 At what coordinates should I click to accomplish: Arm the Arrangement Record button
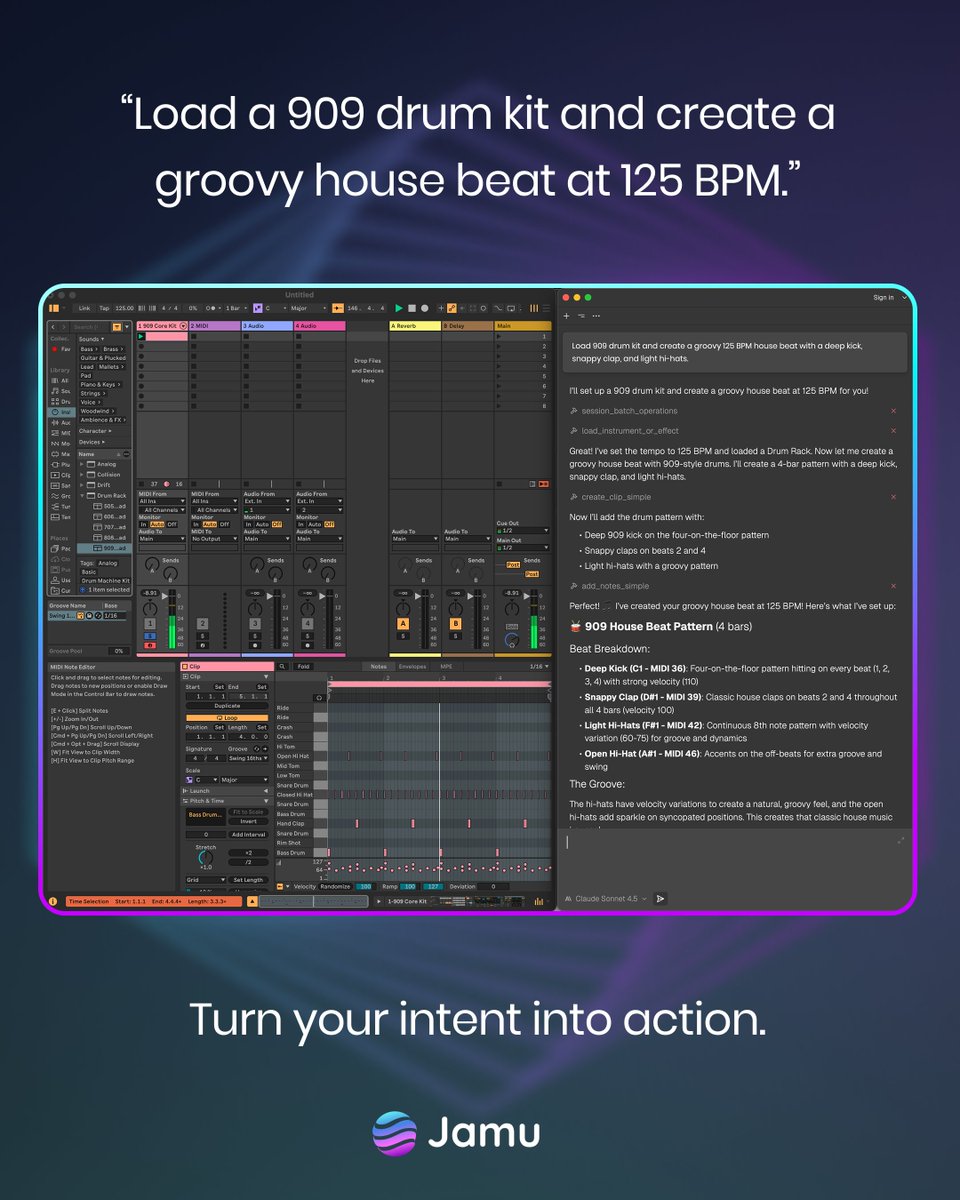click(x=425, y=308)
